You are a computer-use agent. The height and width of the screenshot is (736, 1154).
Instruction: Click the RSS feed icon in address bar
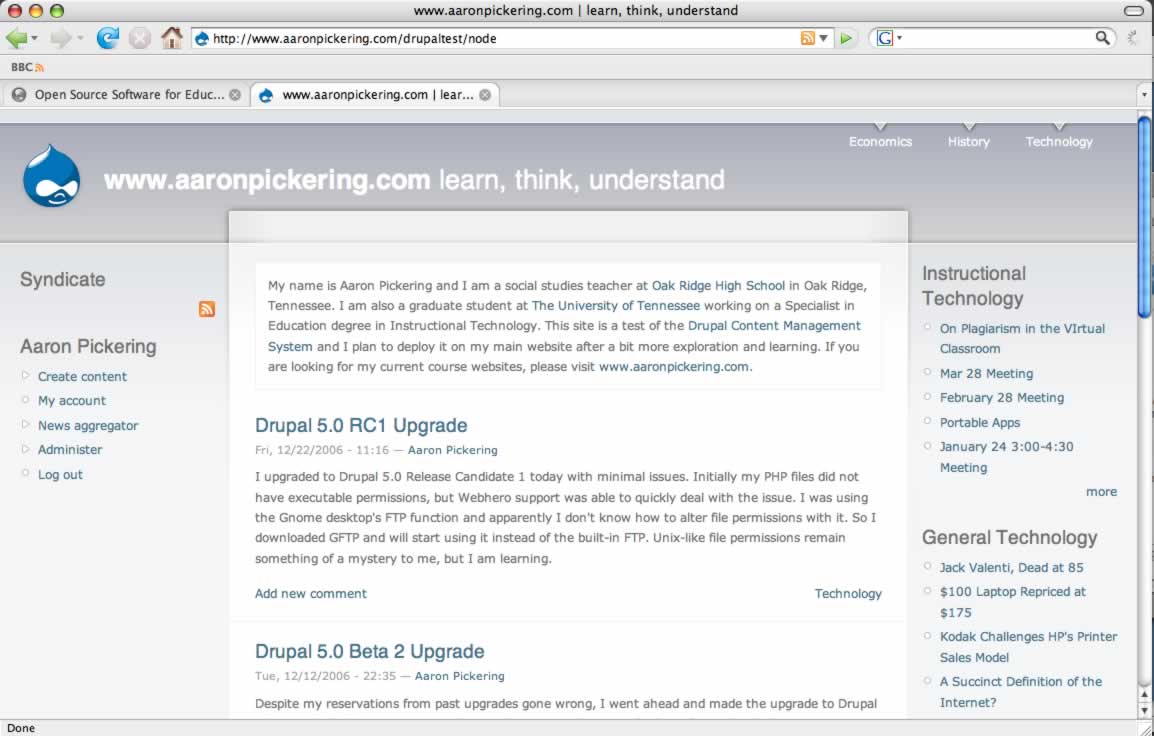click(x=807, y=38)
